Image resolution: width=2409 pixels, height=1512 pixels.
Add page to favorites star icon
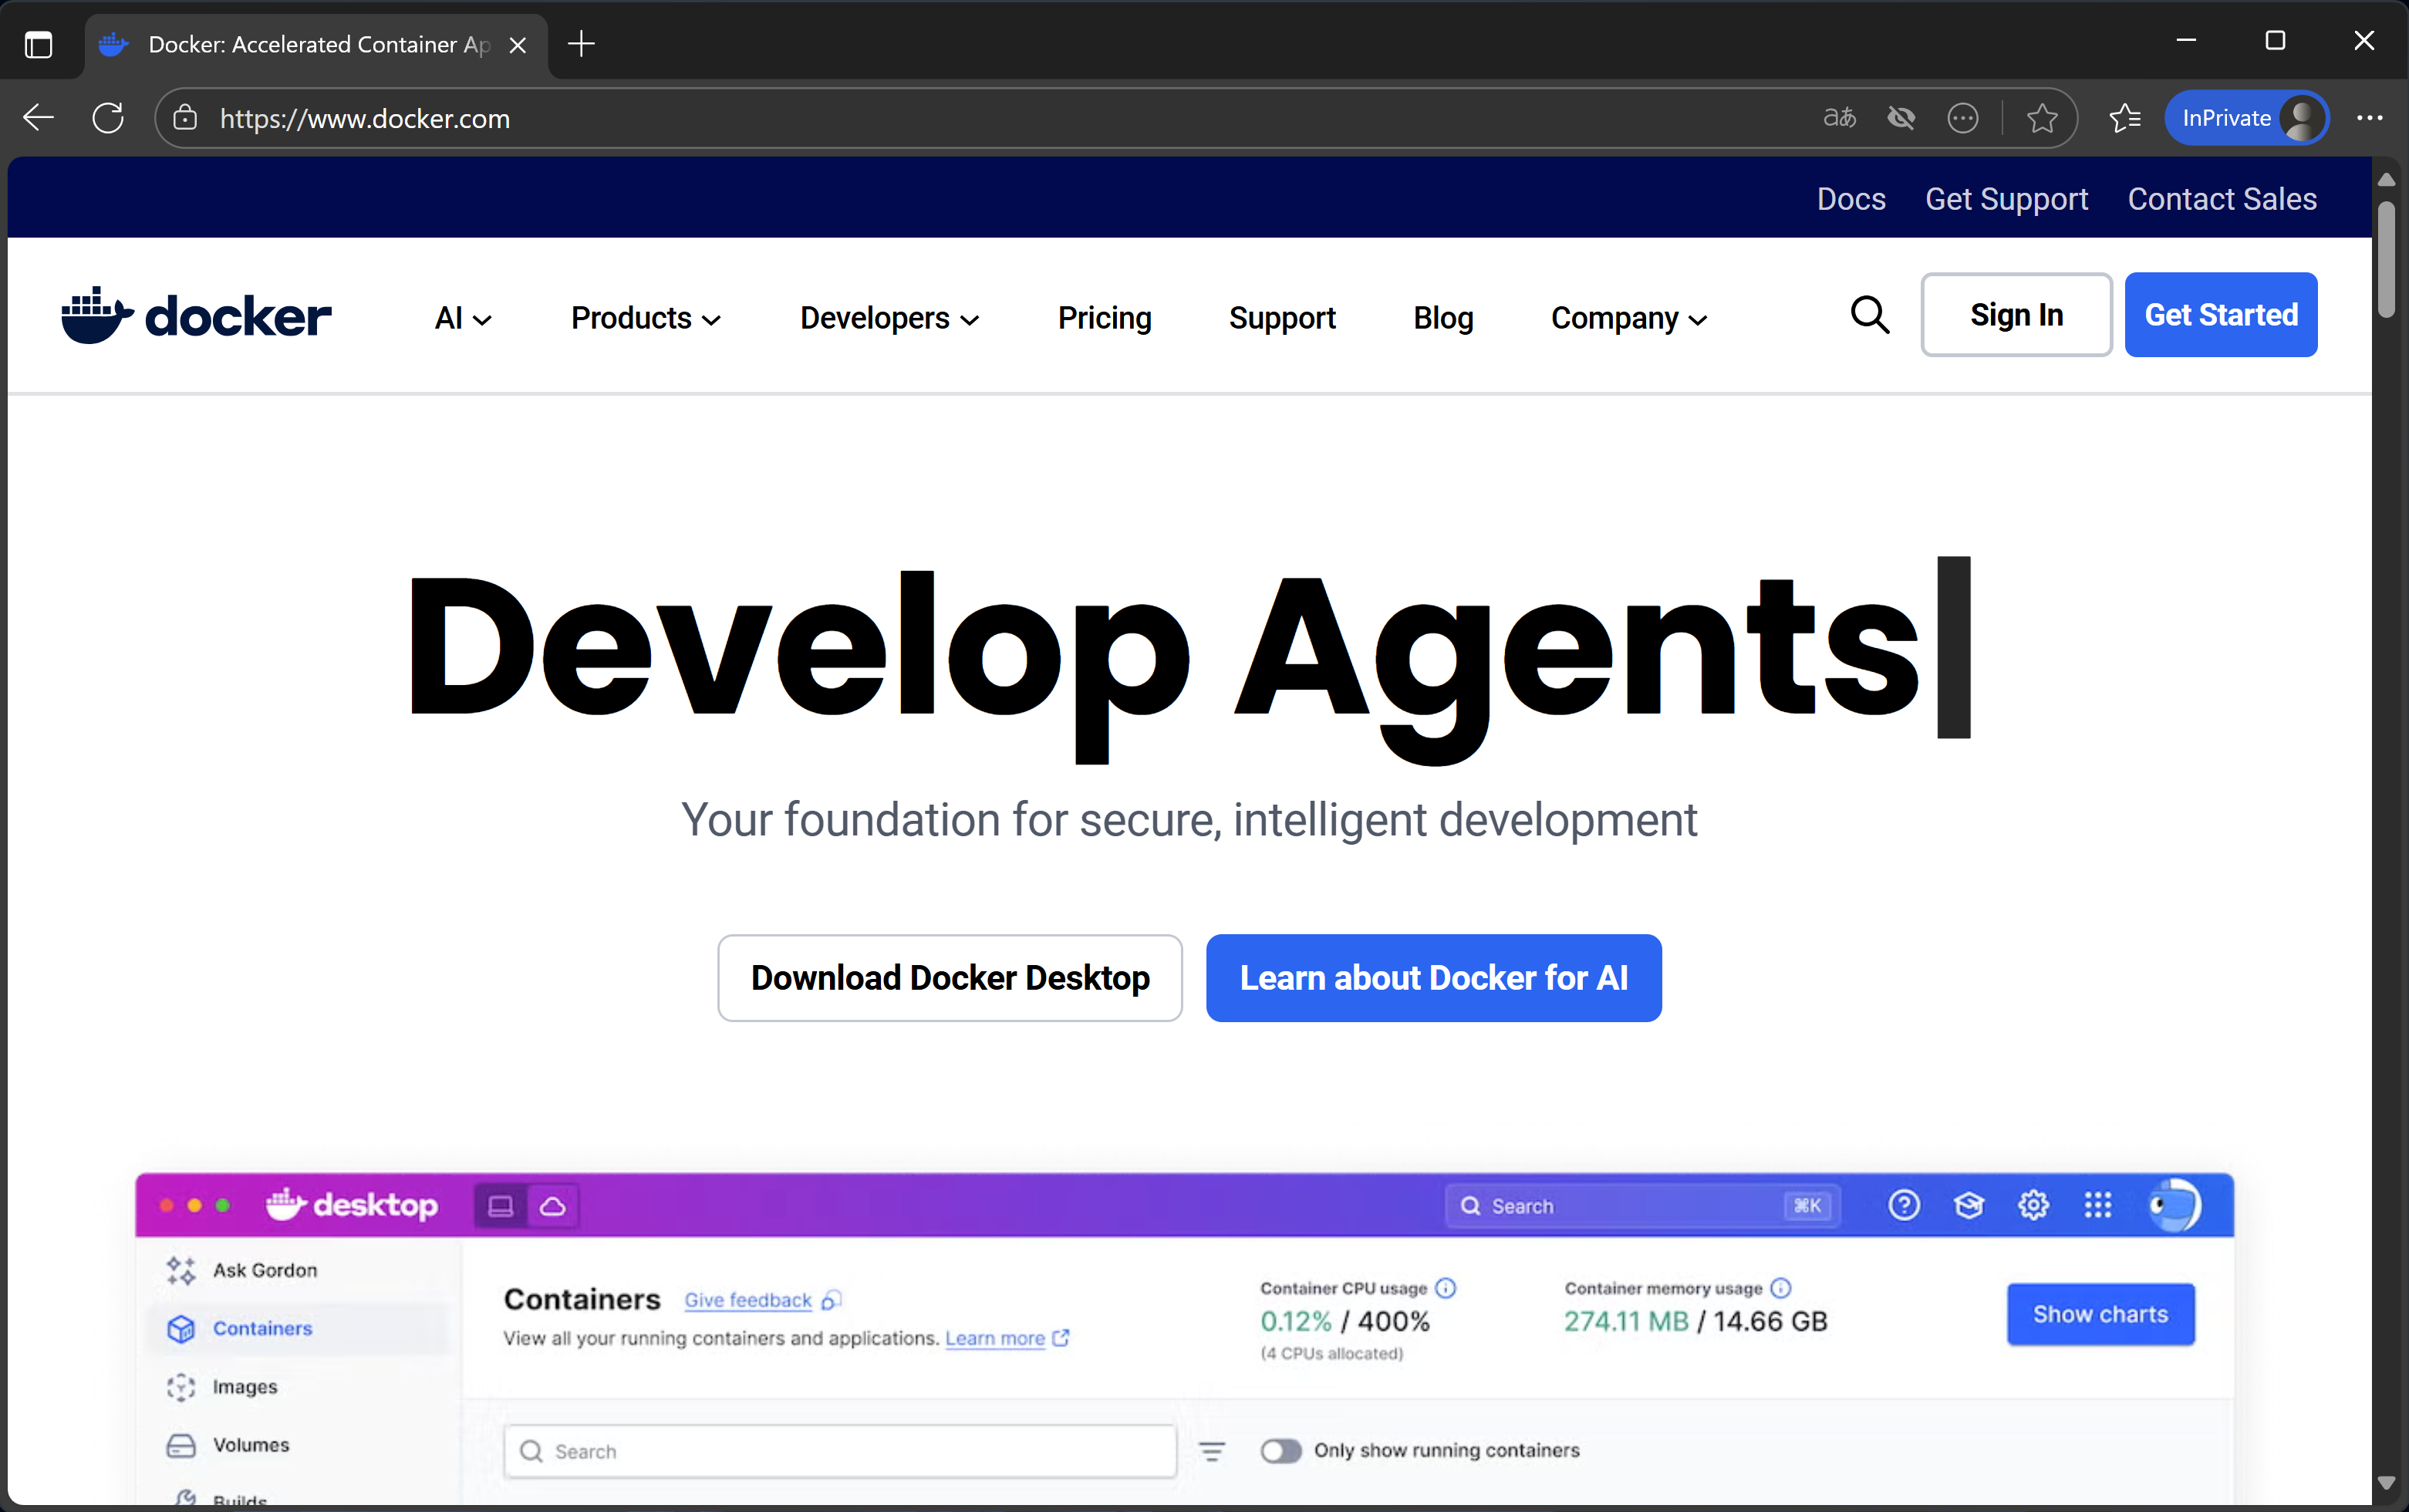pos(2041,118)
